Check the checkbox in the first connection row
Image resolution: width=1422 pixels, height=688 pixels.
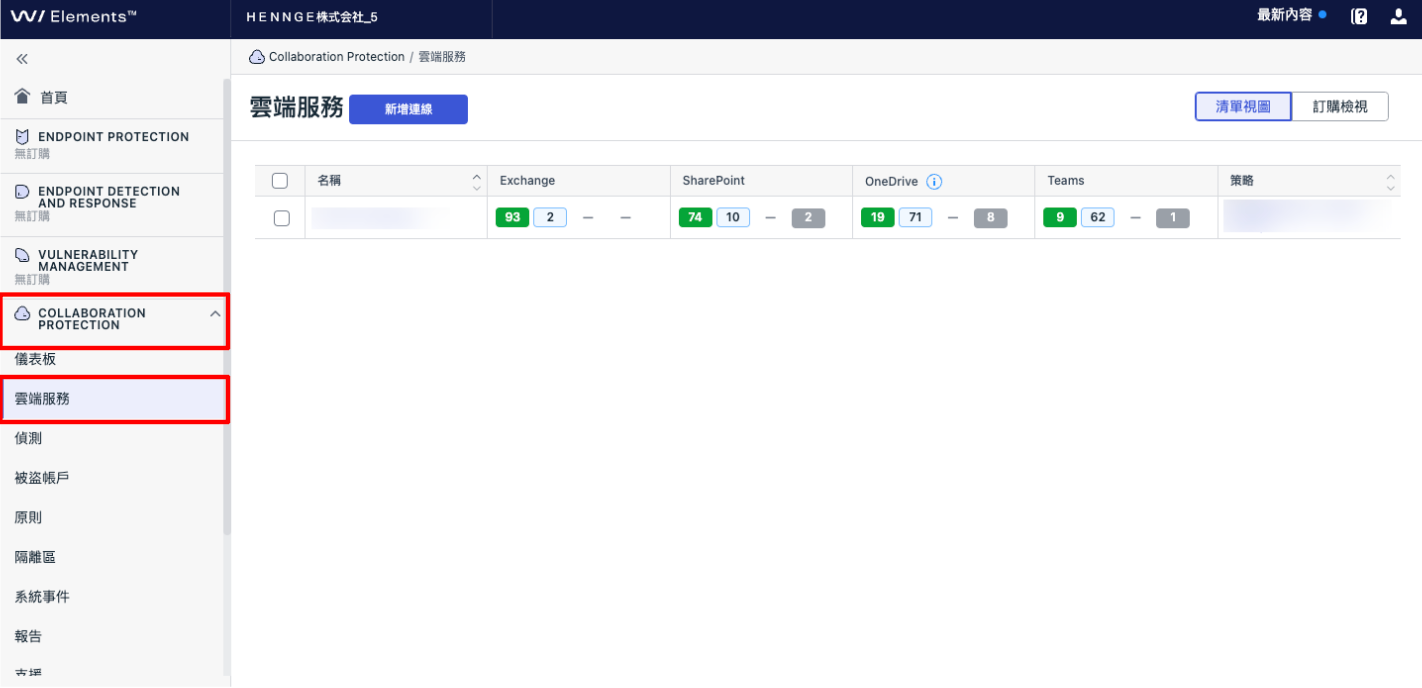[281, 218]
